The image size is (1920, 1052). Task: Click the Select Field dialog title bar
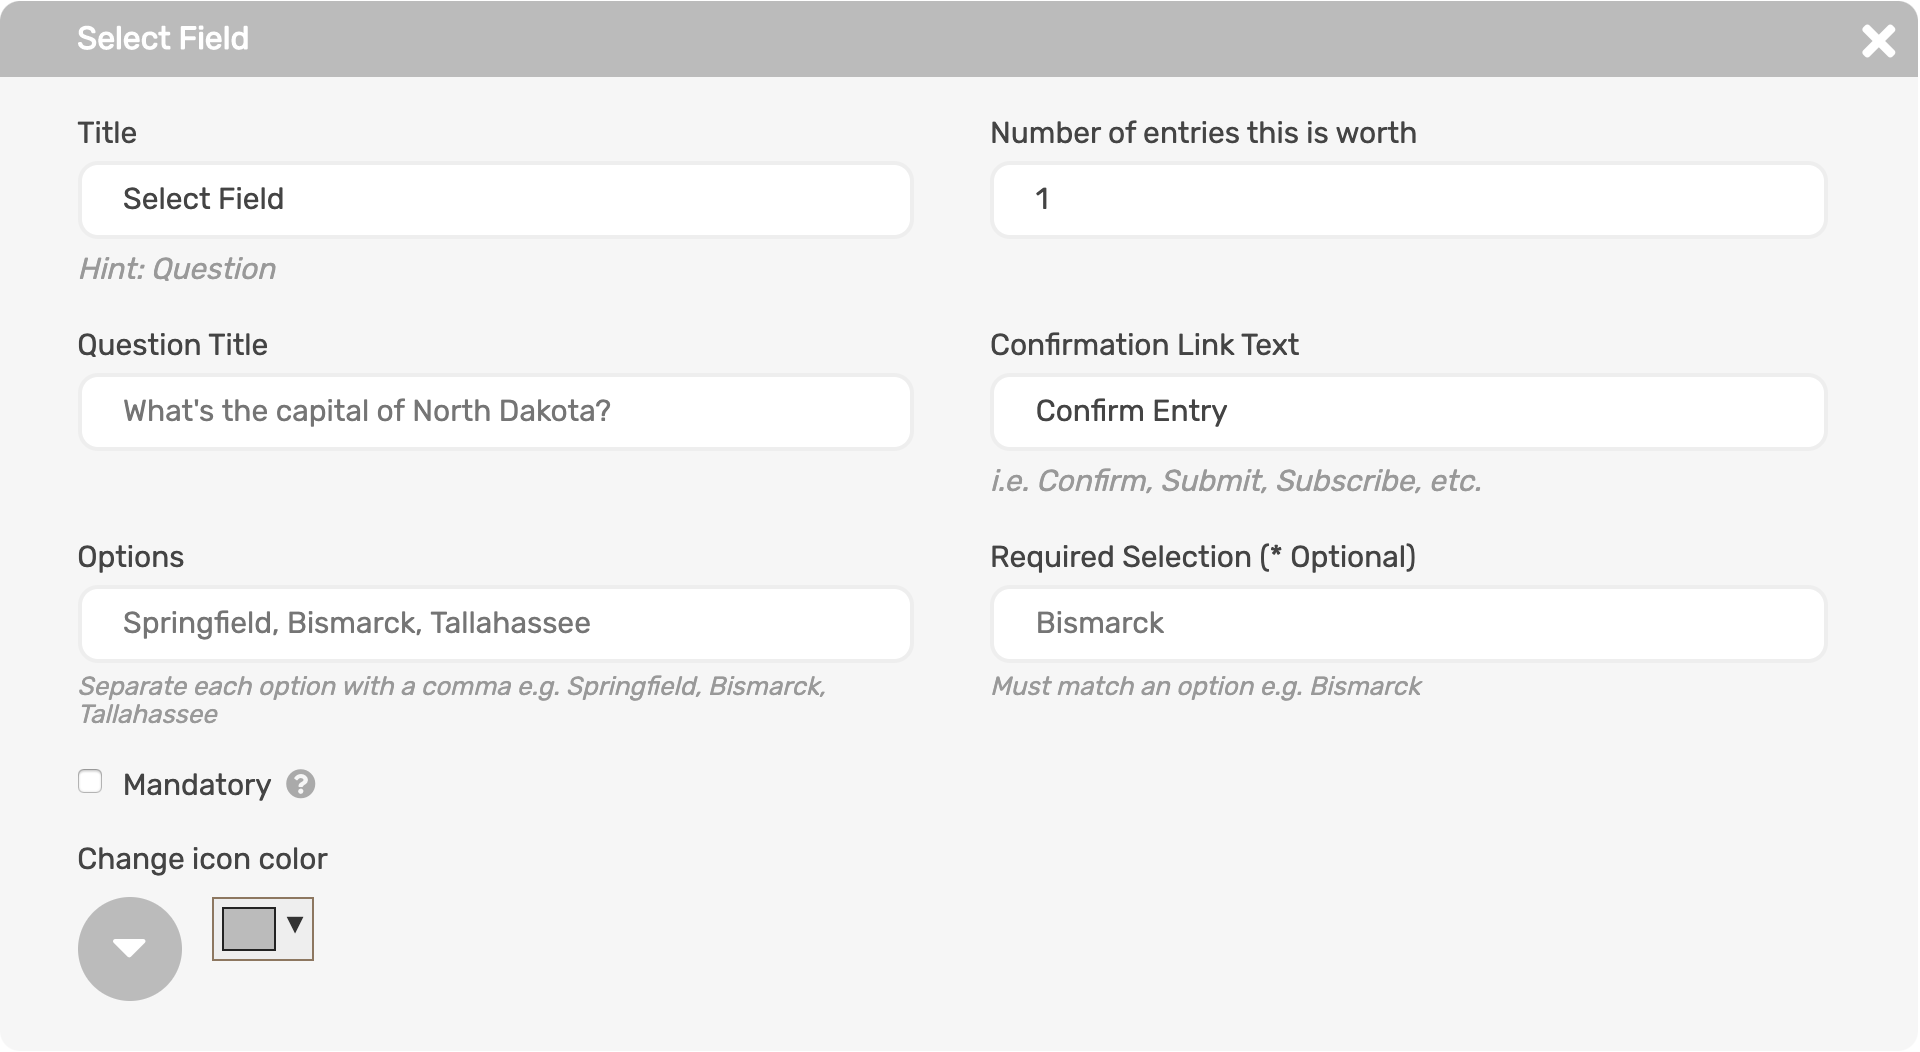(163, 38)
